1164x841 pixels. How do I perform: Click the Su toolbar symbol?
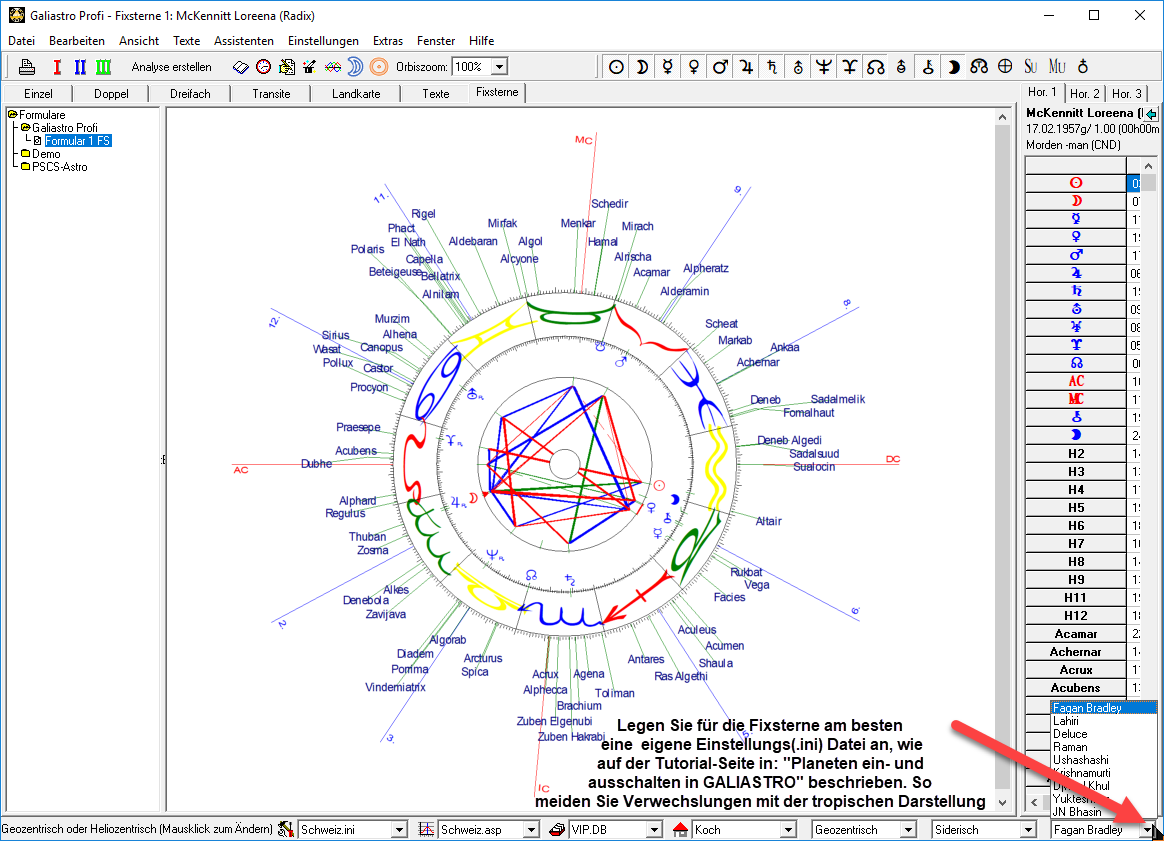tap(1030, 67)
